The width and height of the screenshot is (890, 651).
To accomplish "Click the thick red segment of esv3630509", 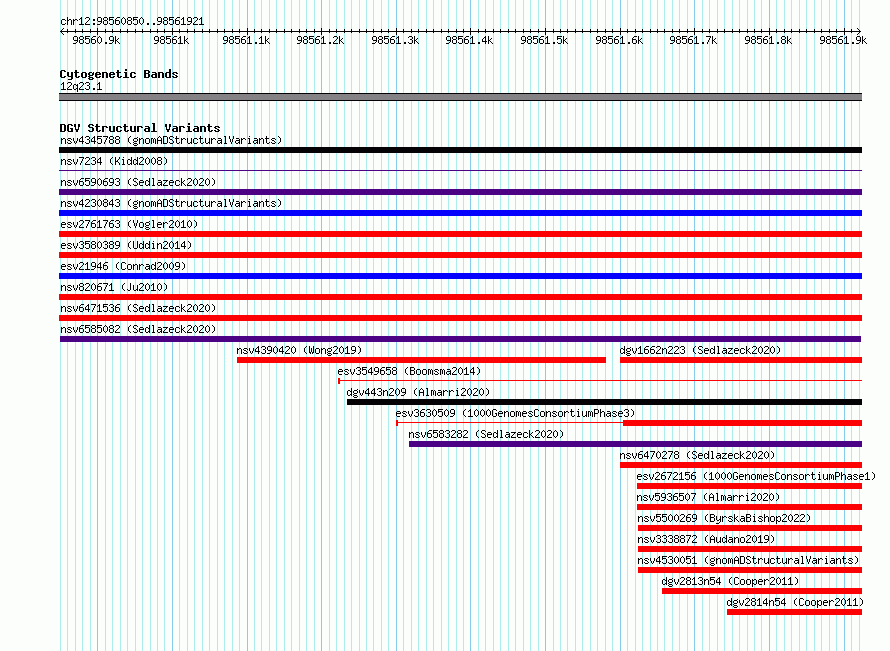I will pyautogui.click(x=742, y=423).
